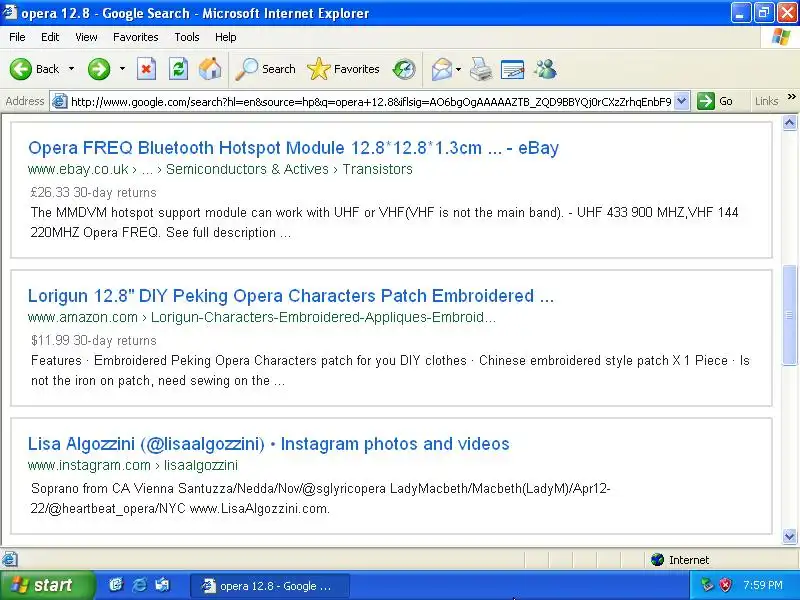Click the Soprano from CA Vienna description
The image size is (800, 600).
pyautogui.click(x=320, y=498)
